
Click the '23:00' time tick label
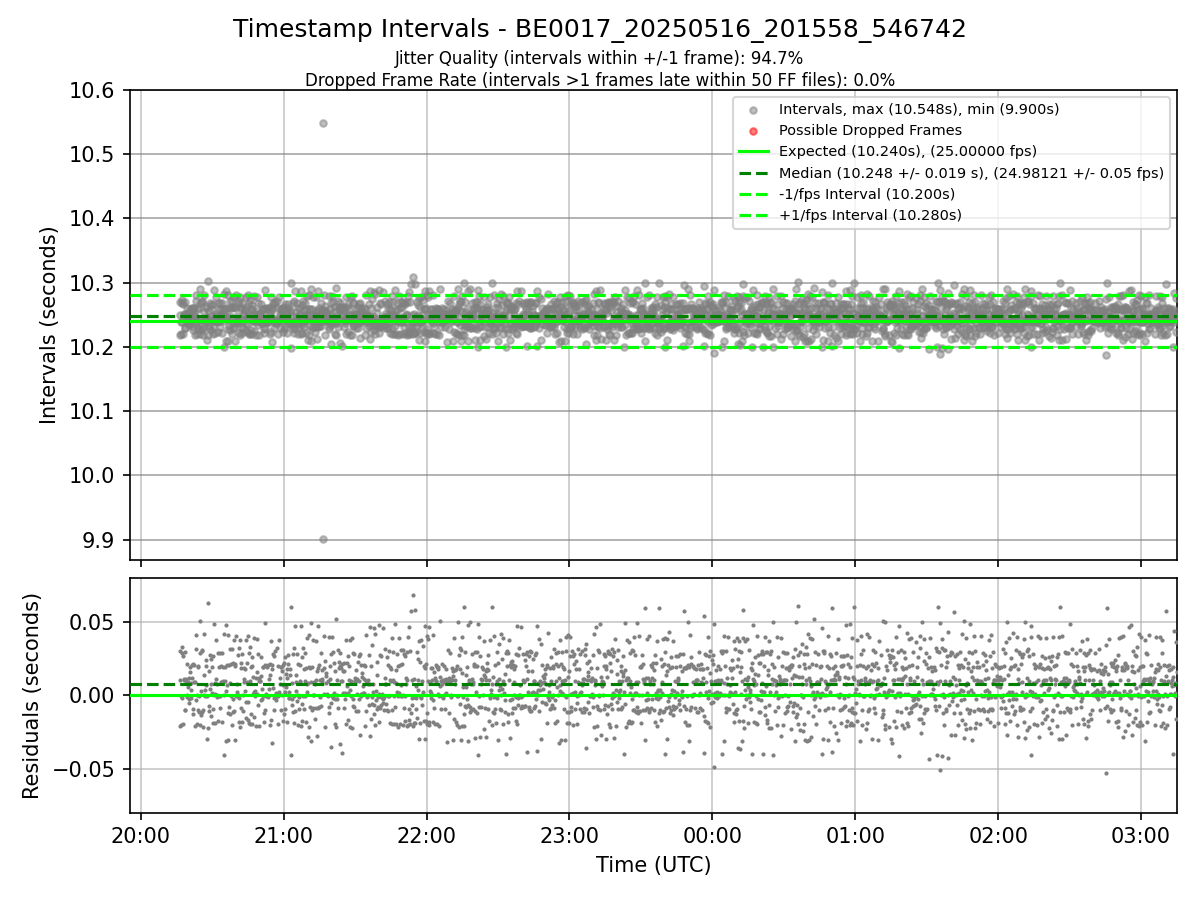coord(569,834)
